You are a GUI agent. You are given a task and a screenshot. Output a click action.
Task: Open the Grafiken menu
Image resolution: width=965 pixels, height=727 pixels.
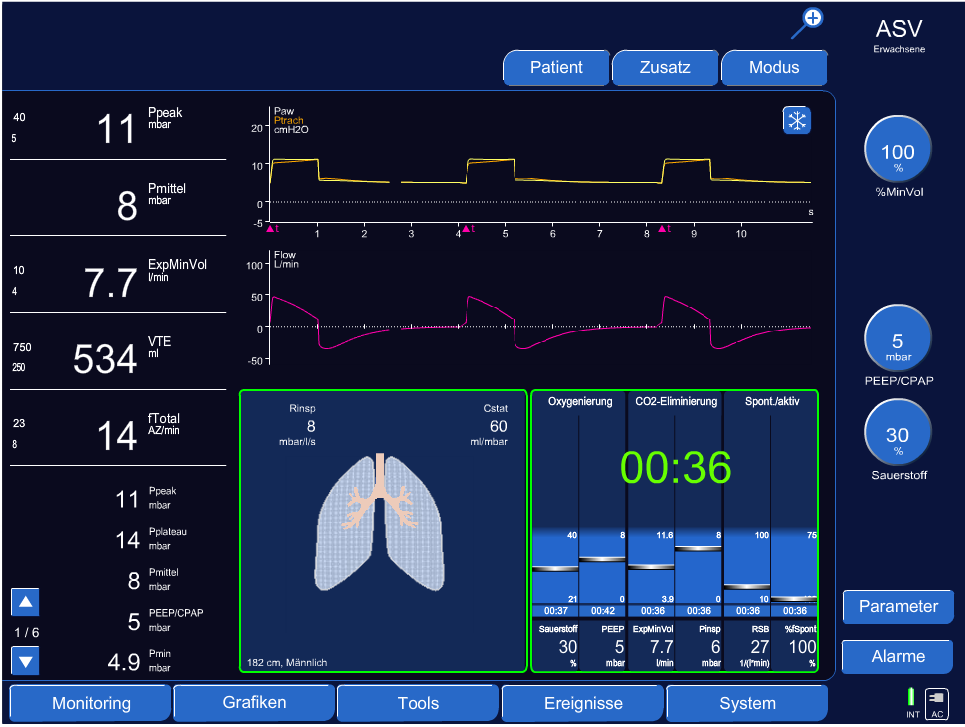[x=254, y=703]
